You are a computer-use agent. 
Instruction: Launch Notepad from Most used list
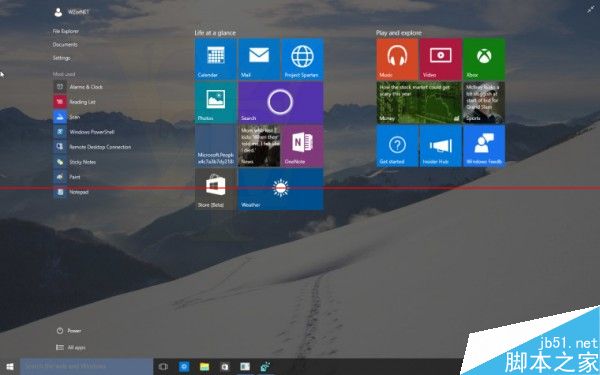tap(71, 192)
